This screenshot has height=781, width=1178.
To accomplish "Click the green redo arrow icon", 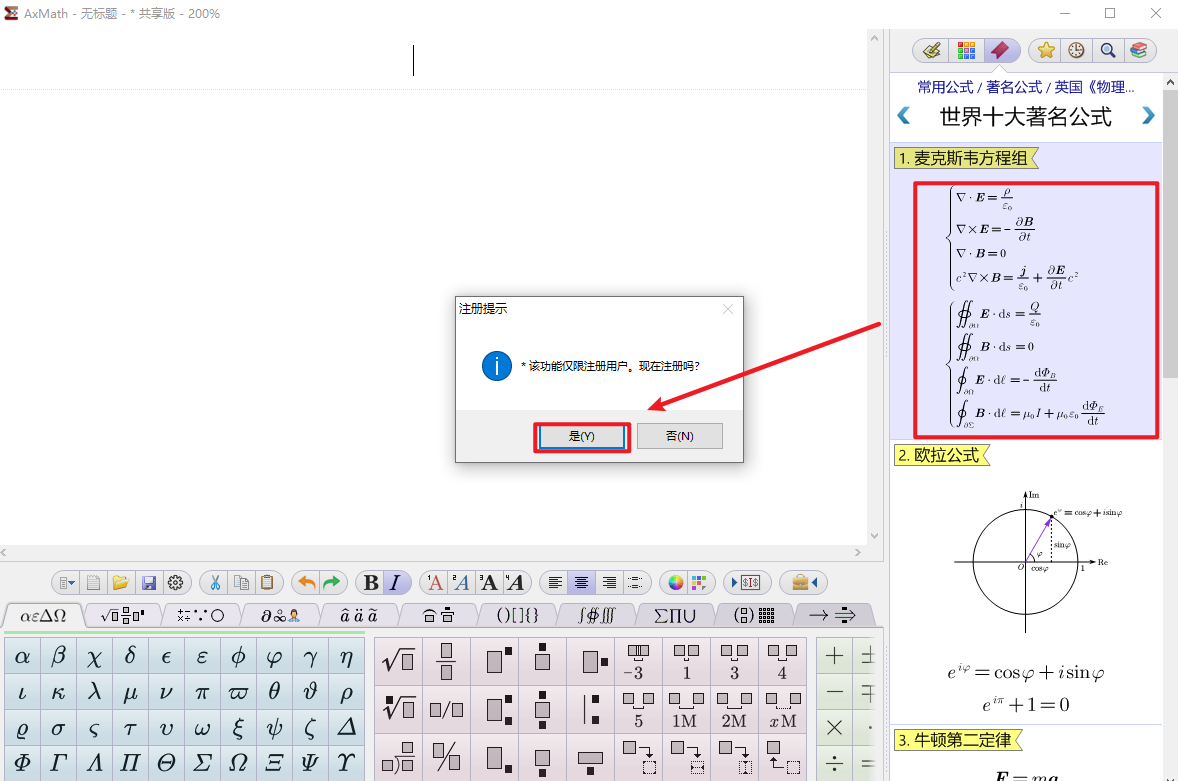I will coord(332,582).
